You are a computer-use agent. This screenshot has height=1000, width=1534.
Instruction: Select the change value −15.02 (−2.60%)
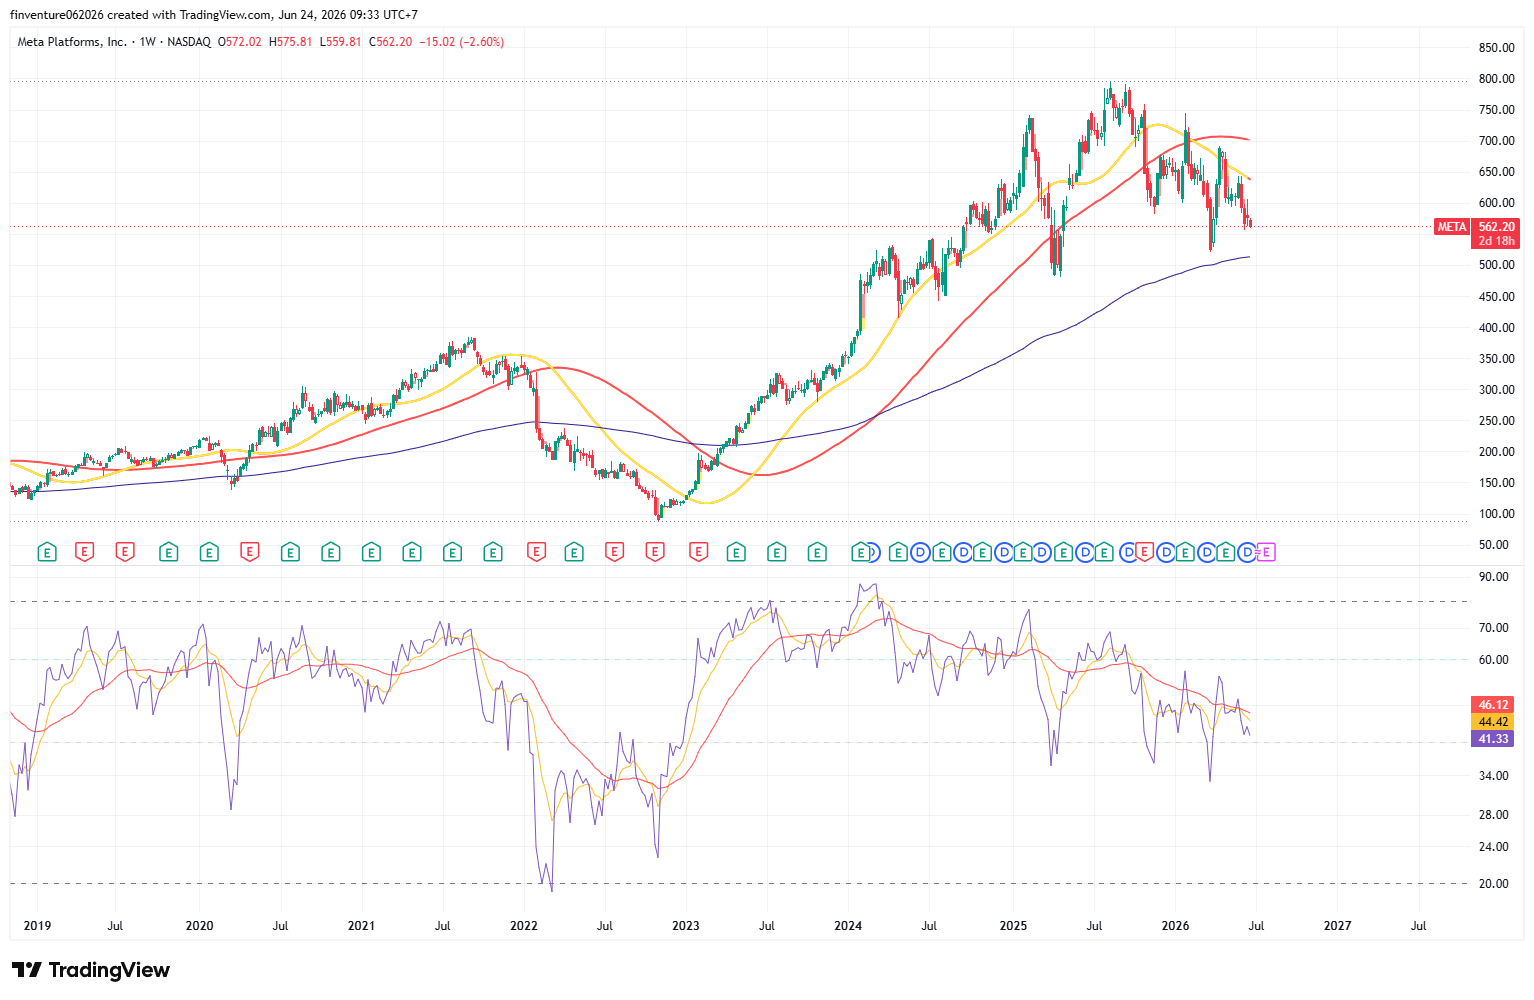click(x=462, y=42)
